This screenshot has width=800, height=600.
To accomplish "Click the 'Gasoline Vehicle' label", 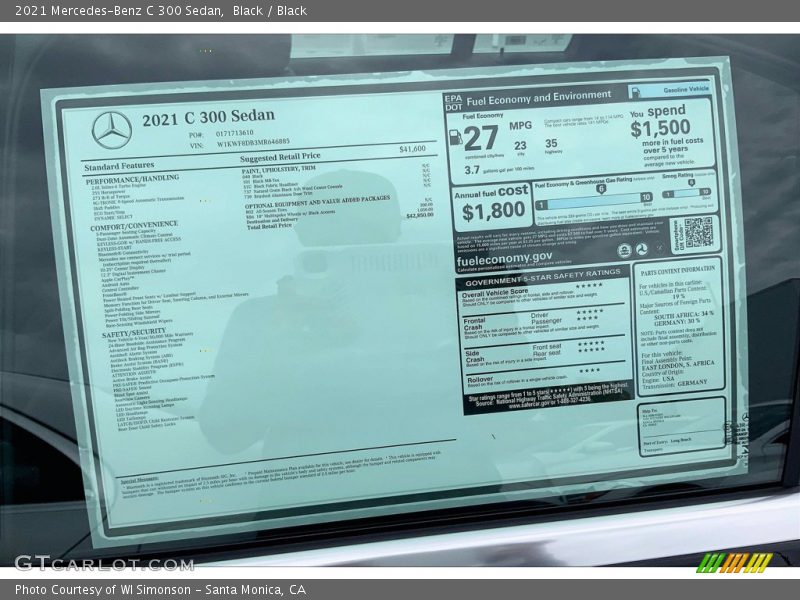I will [685, 90].
